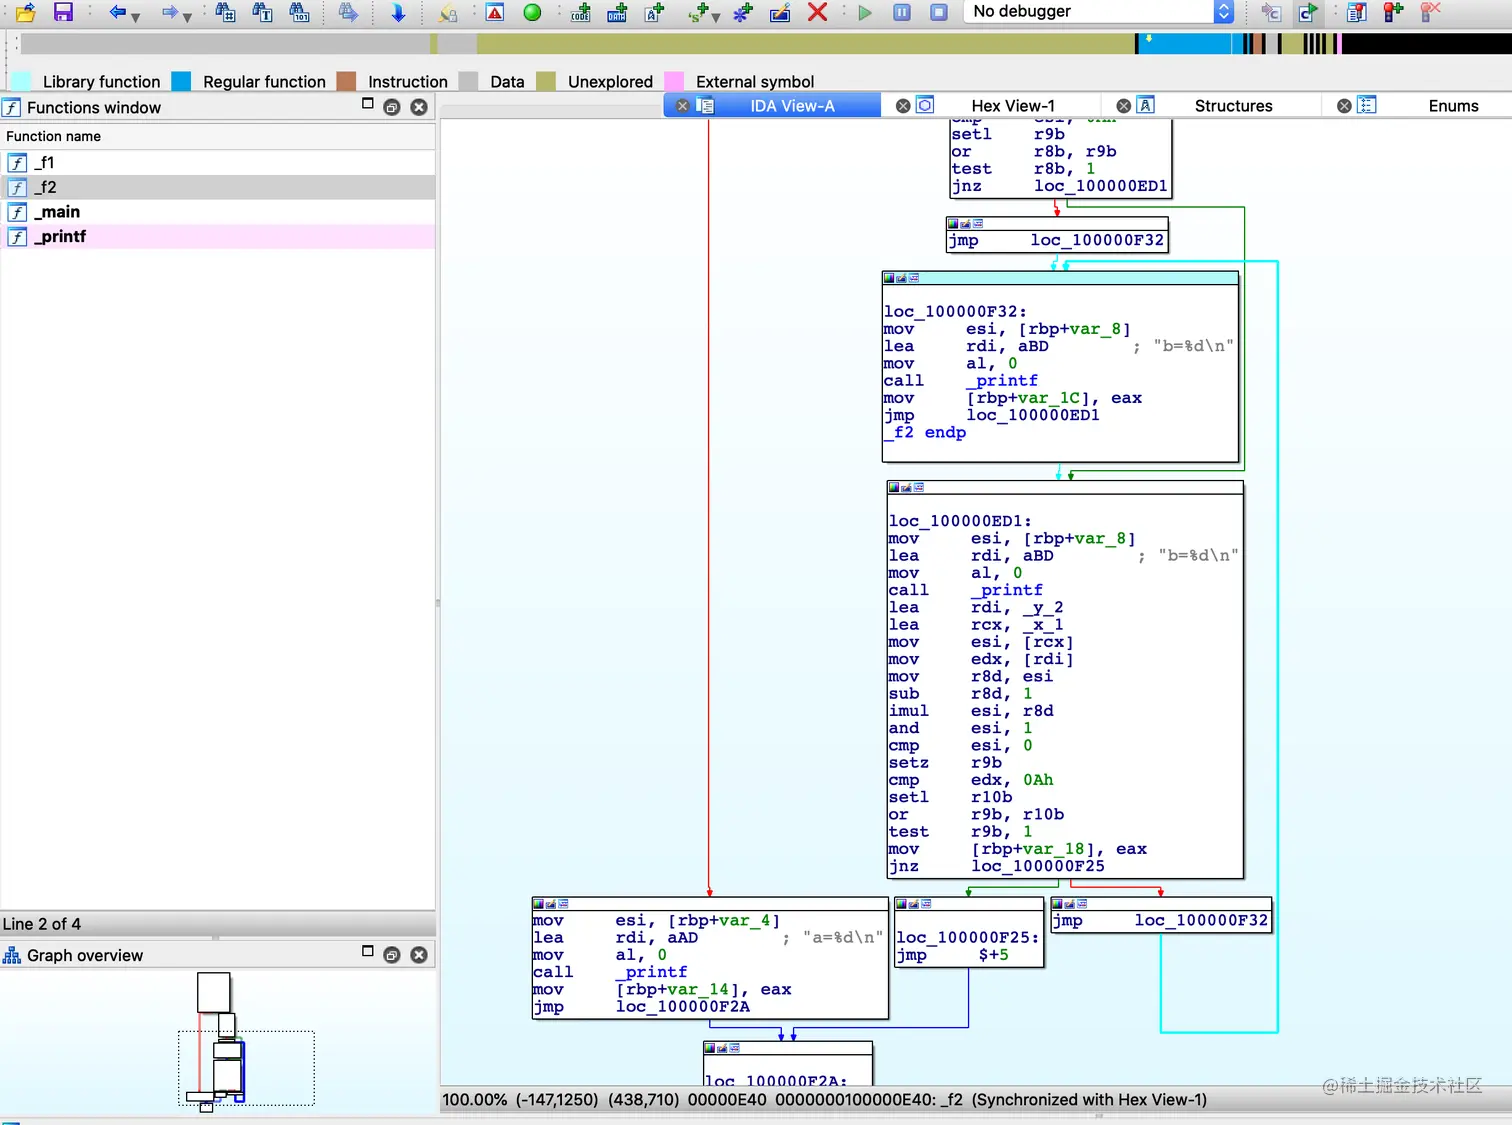
Task: Click the binoculars immediate-value search icon
Action: (226, 12)
